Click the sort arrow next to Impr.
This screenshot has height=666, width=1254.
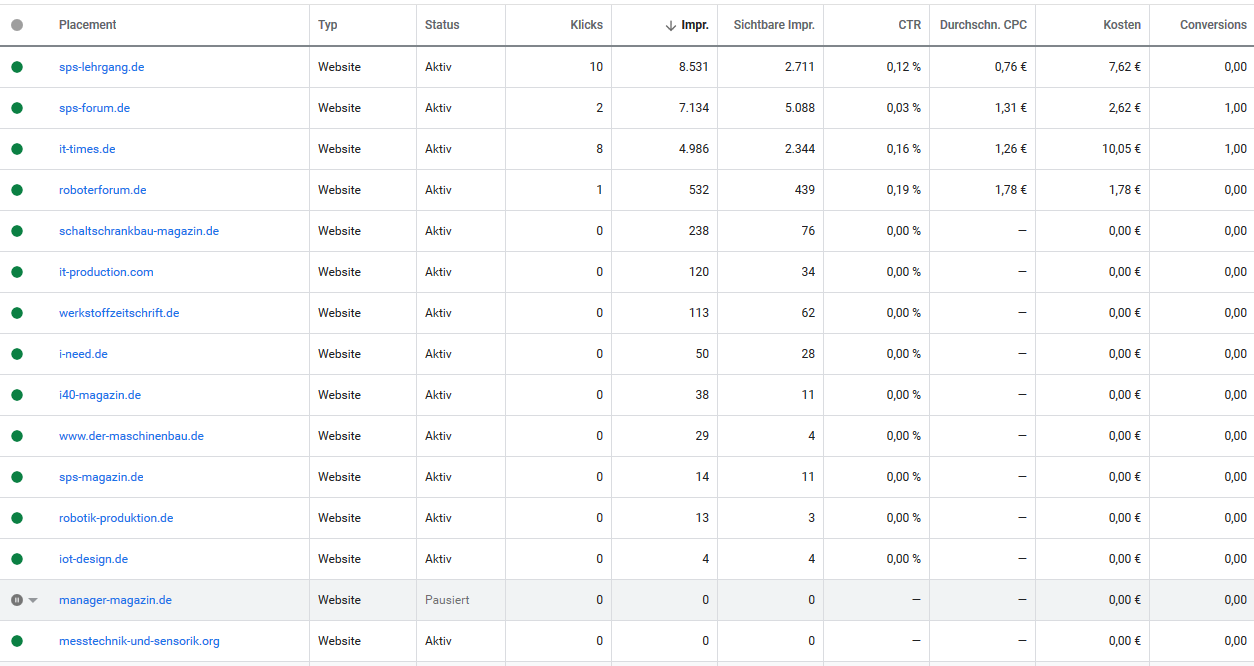click(x=670, y=25)
